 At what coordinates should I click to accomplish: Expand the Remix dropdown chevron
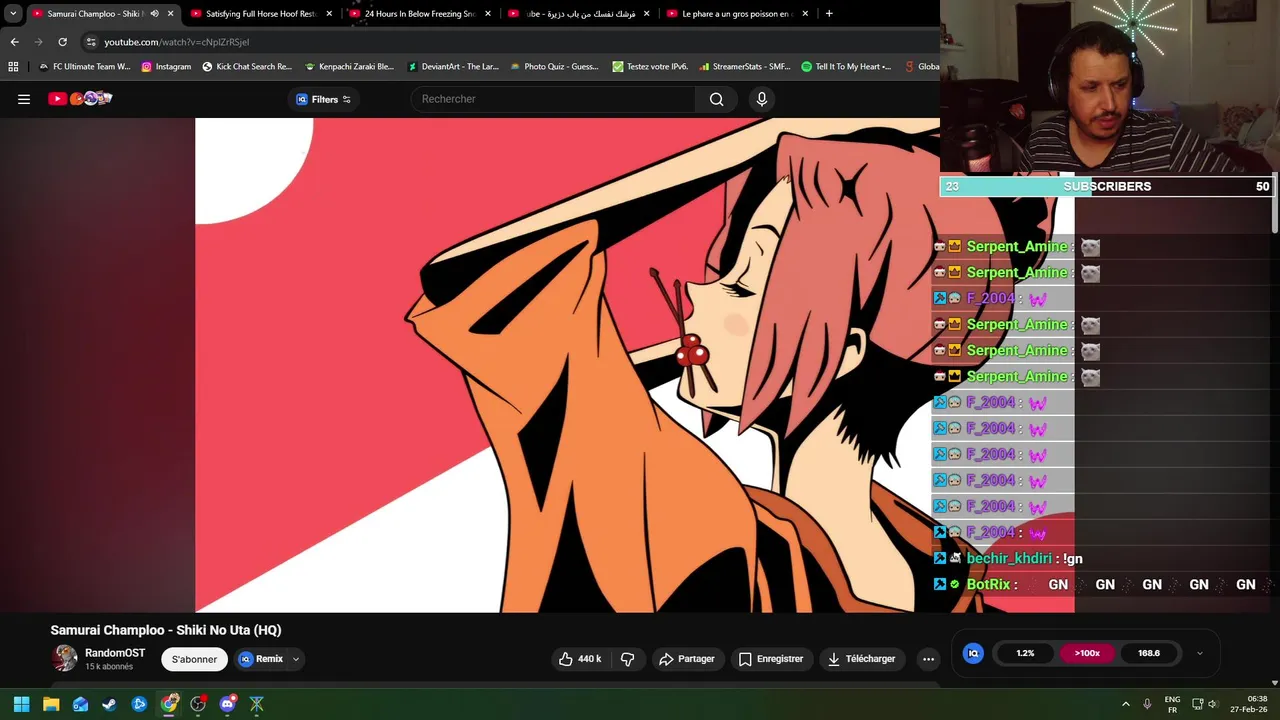[296, 659]
